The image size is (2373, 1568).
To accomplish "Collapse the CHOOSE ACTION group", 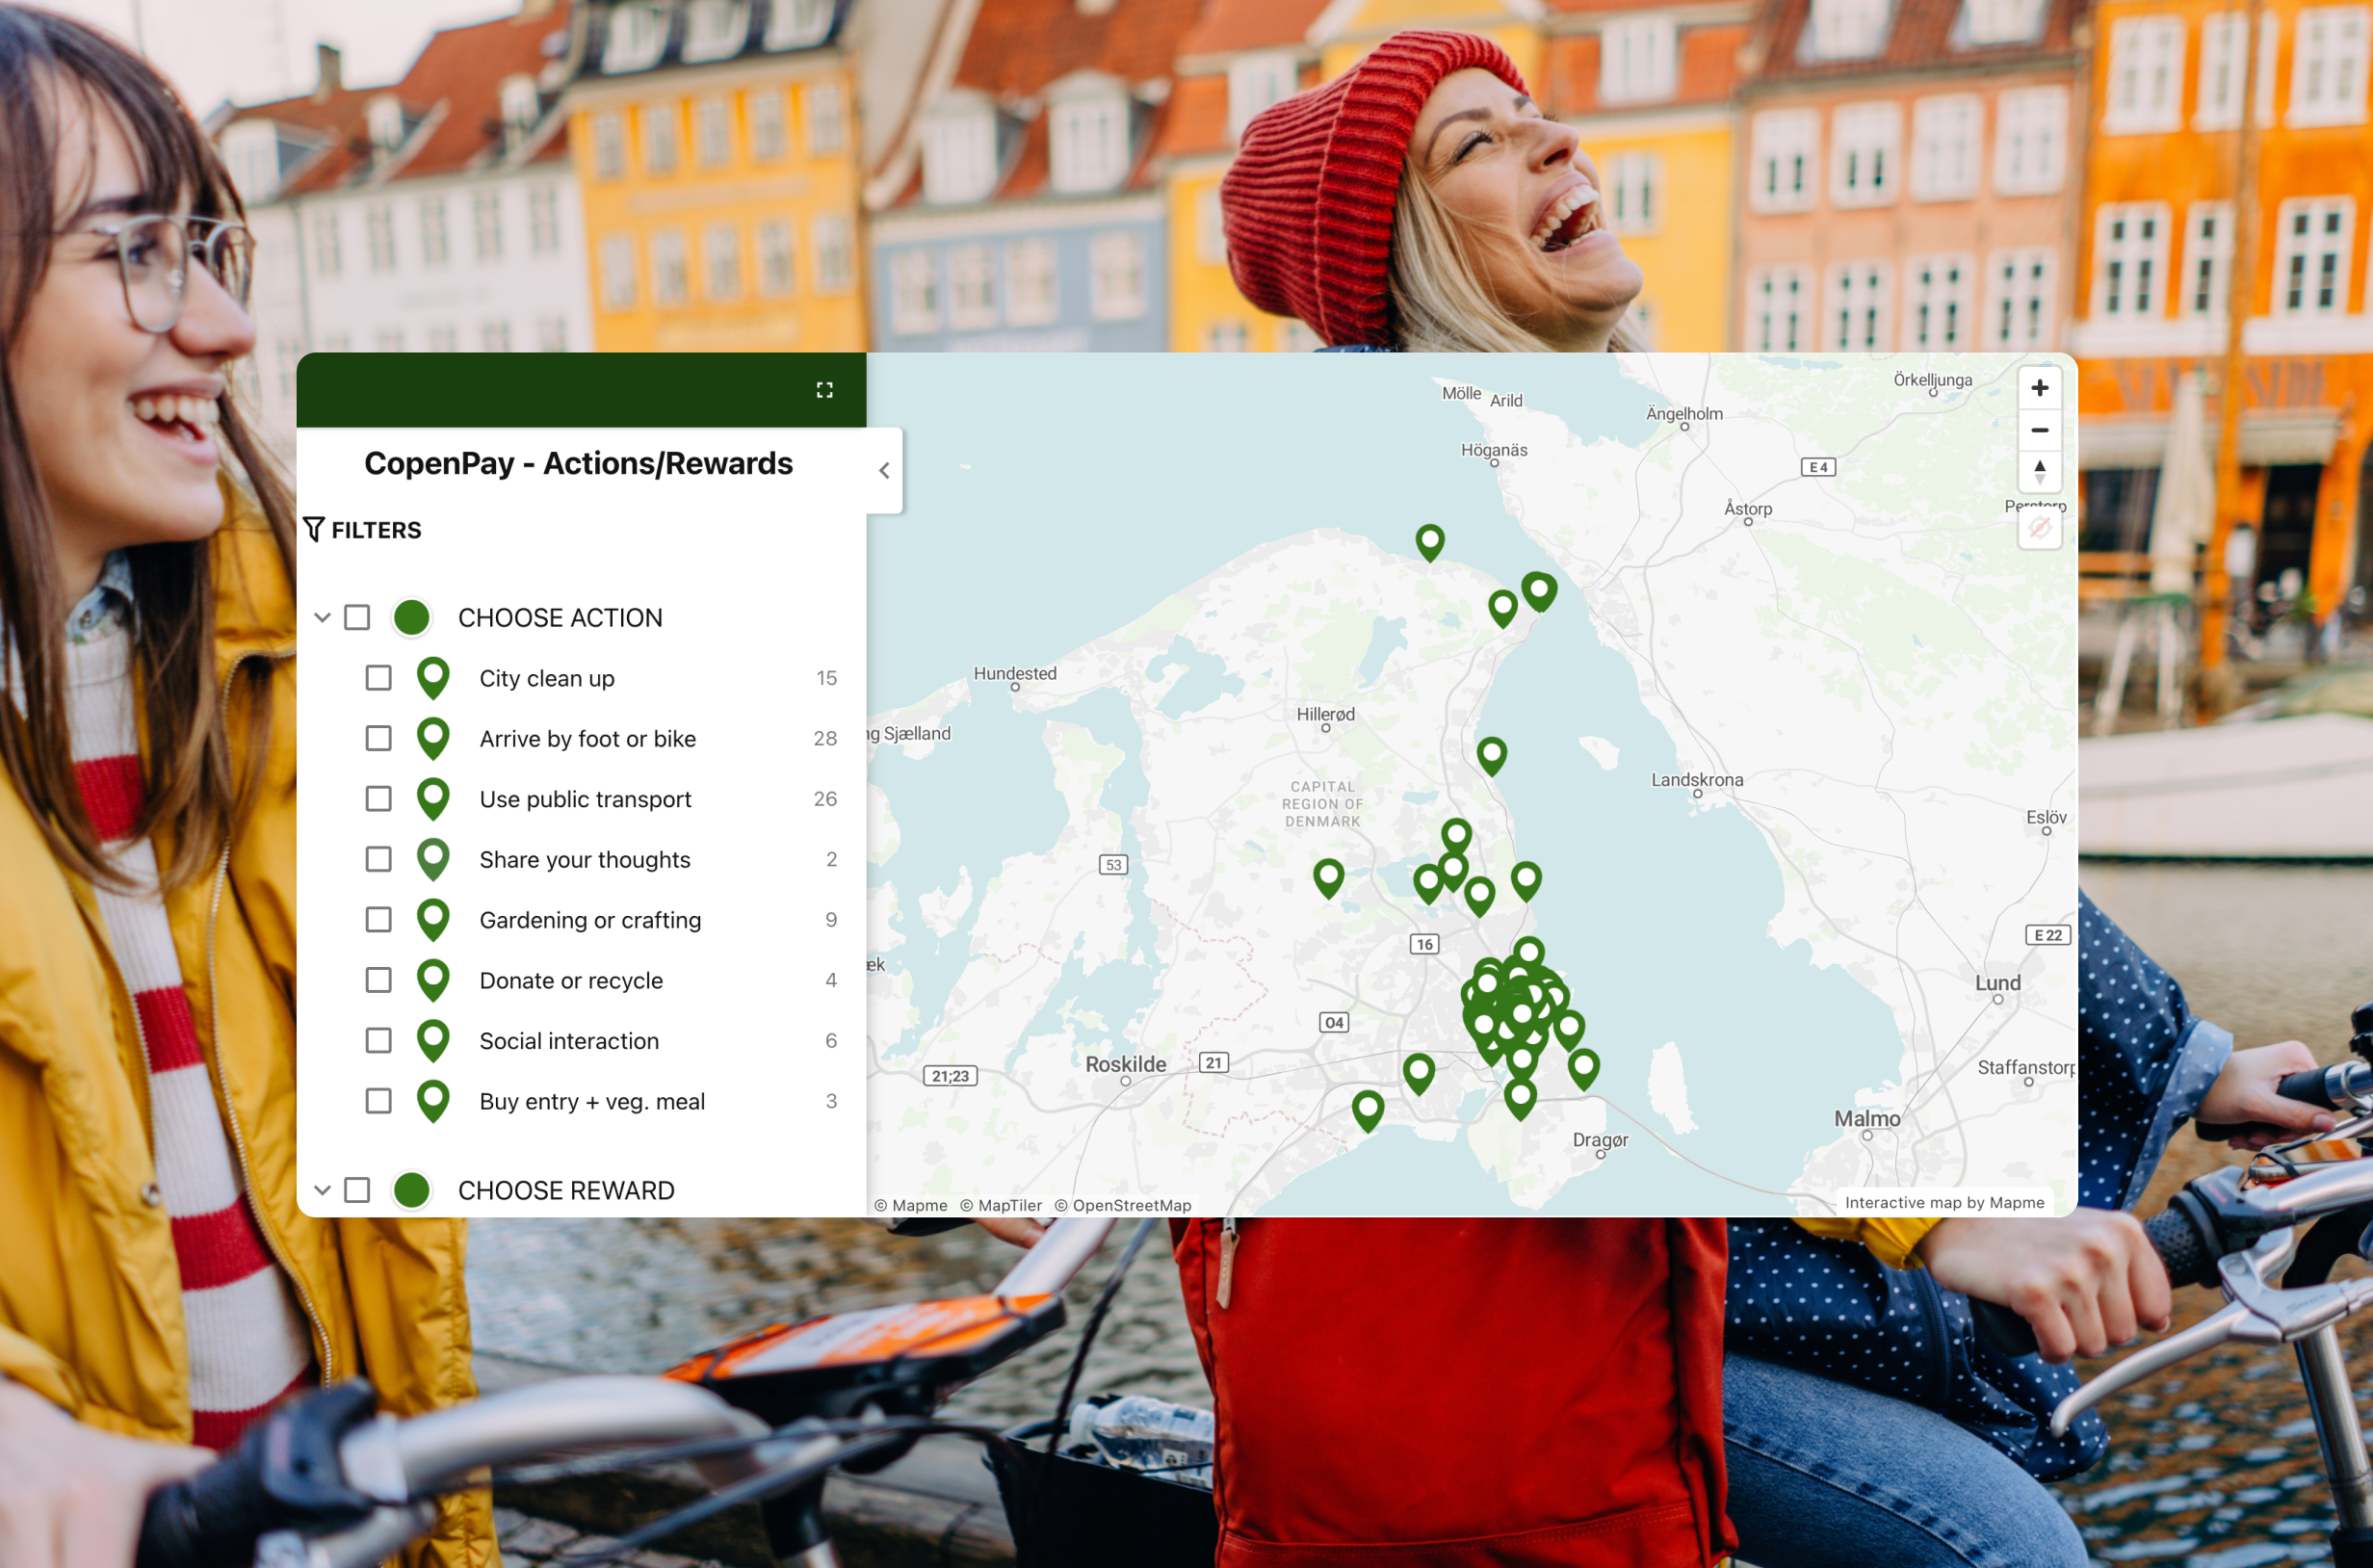I will pyautogui.click(x=322, y=617).
